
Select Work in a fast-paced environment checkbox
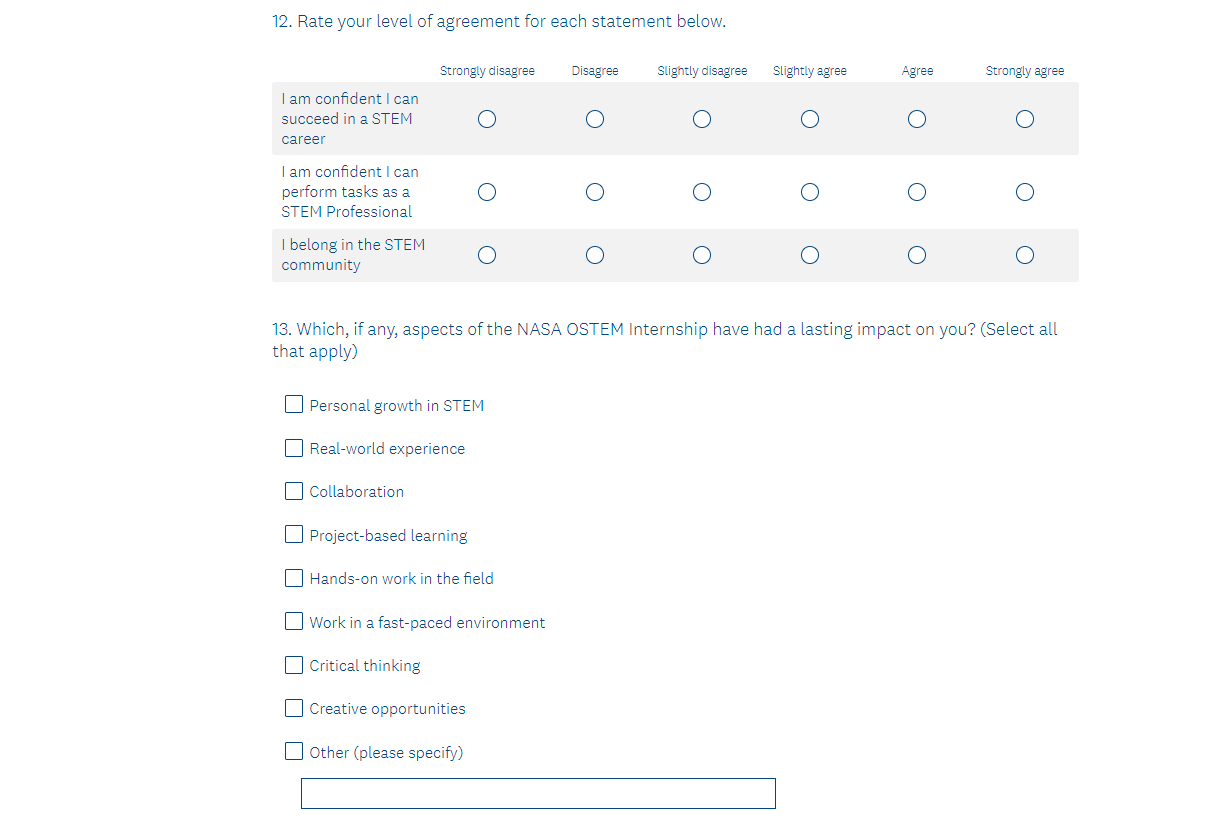click(x=294, y=621)
